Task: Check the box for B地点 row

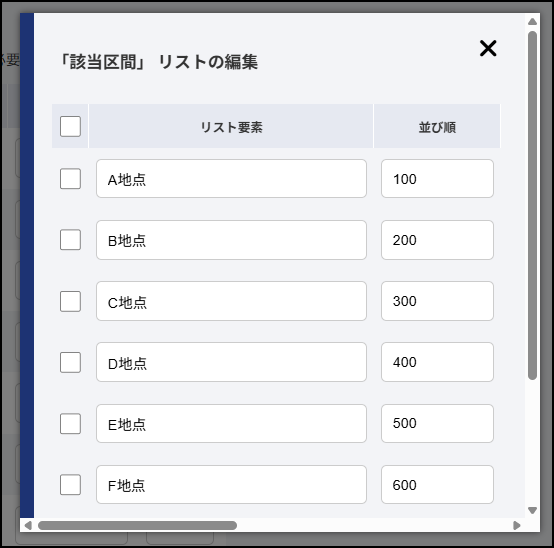Action: (70, 240)
